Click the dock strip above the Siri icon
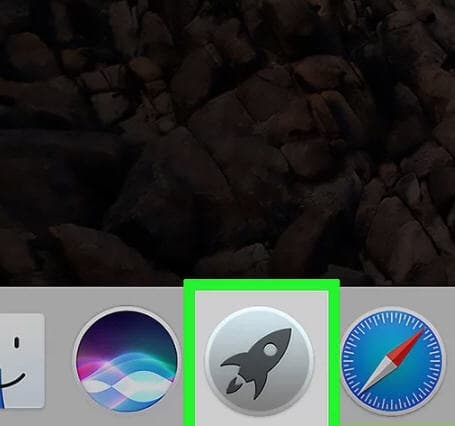The image size is (455, 426). point(127,296)
